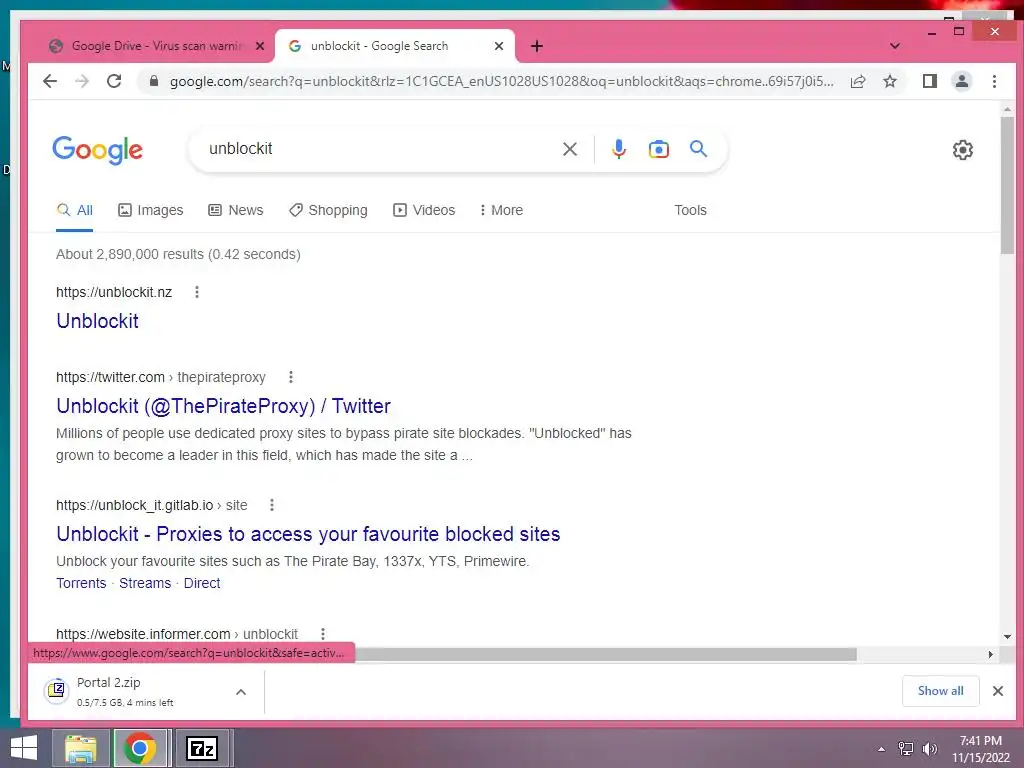Go back to the previous page
This screenshot has height=768, width=1024.
pos(50,81)
